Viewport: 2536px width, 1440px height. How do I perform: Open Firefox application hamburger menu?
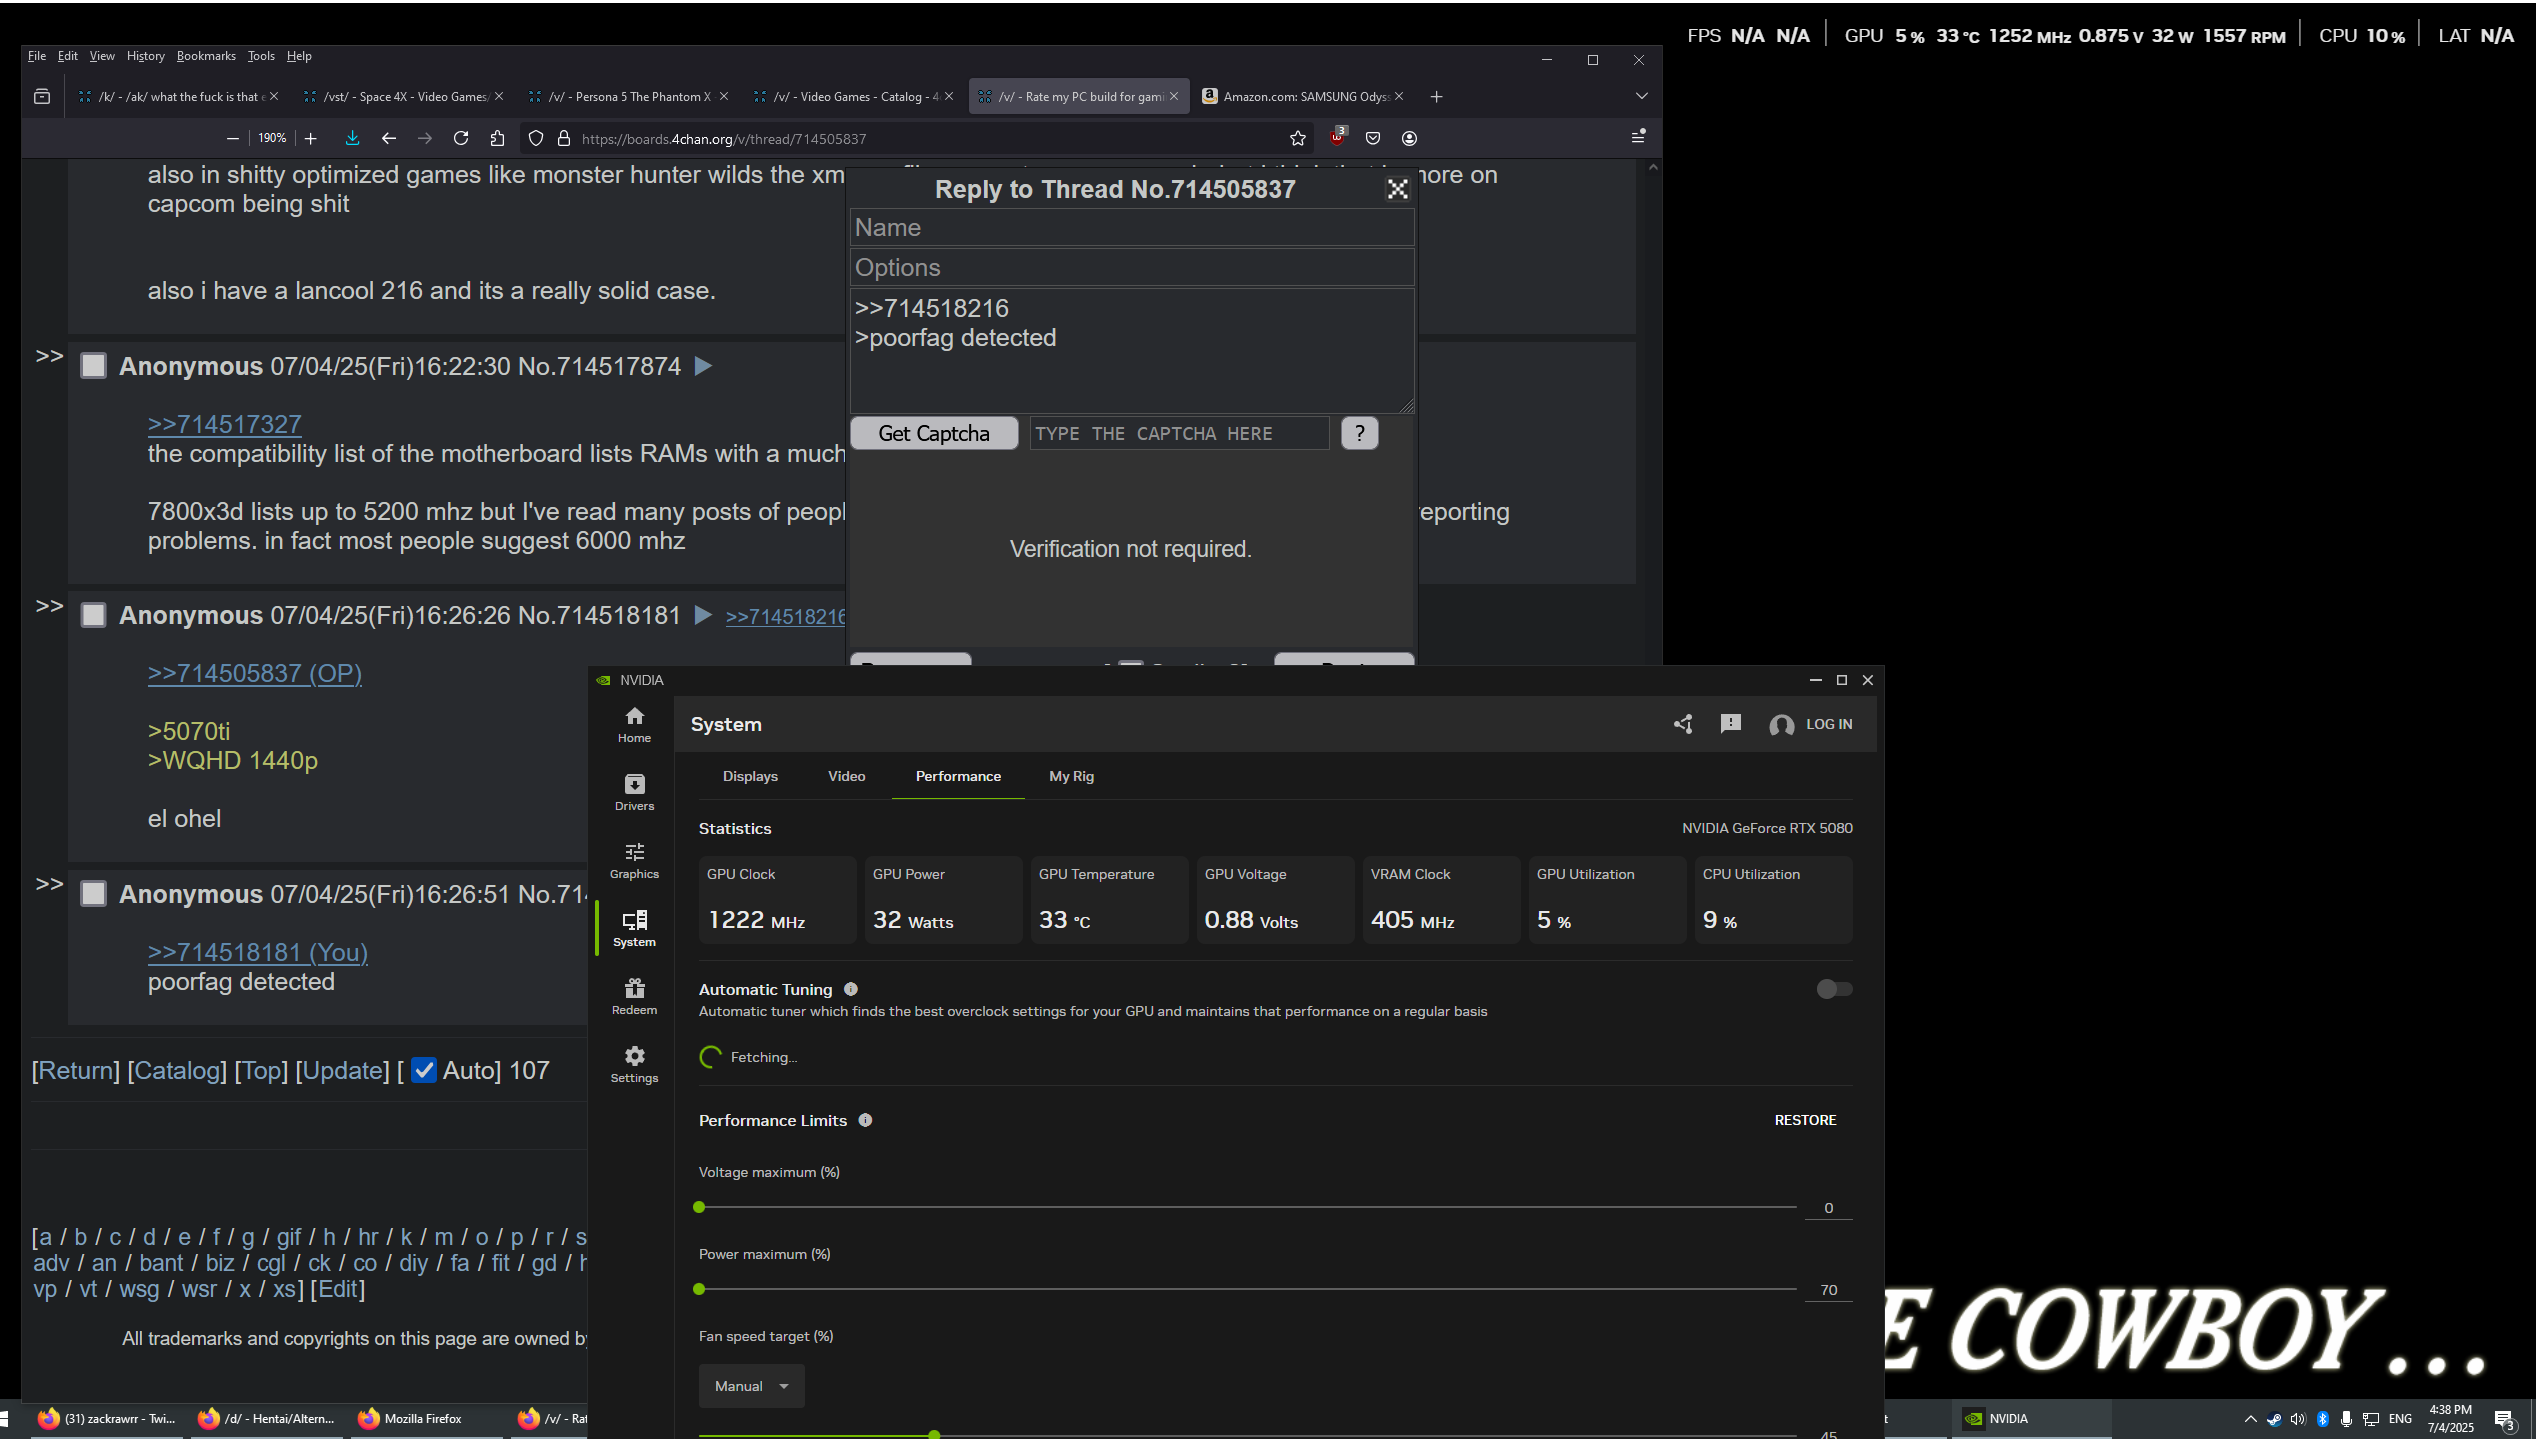[1638, 137]
